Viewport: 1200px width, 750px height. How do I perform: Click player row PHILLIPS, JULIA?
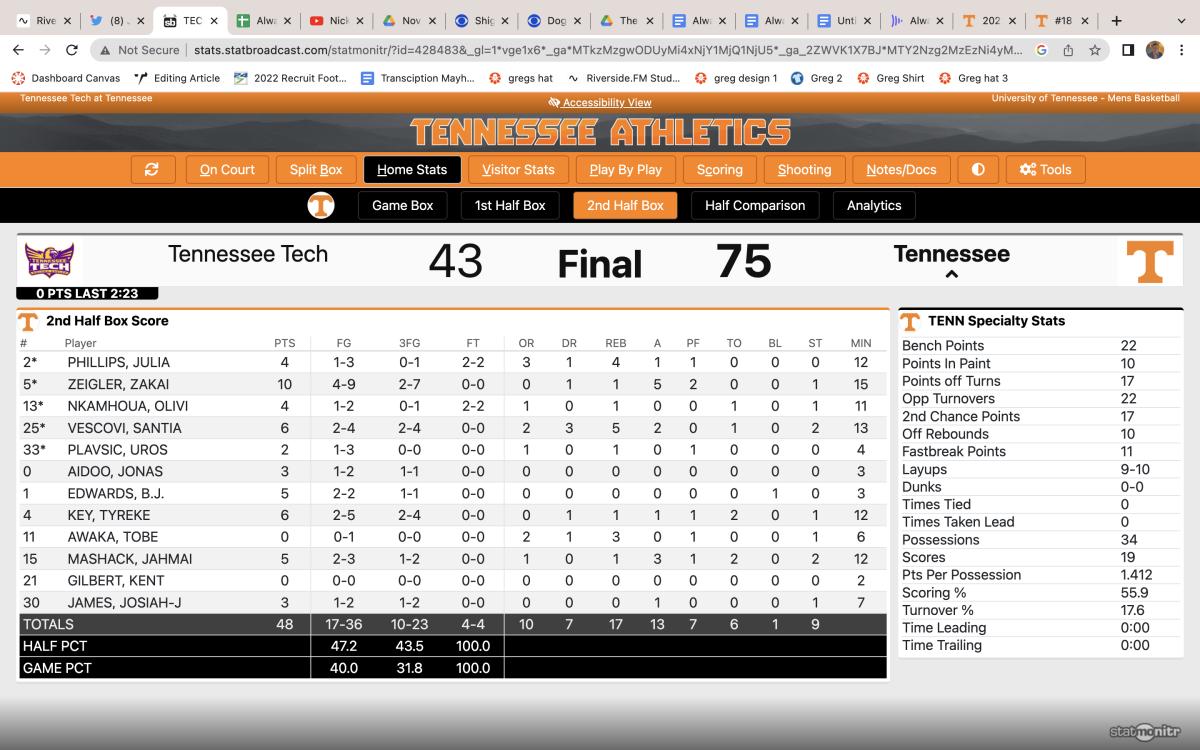click(x=452, y=362)
